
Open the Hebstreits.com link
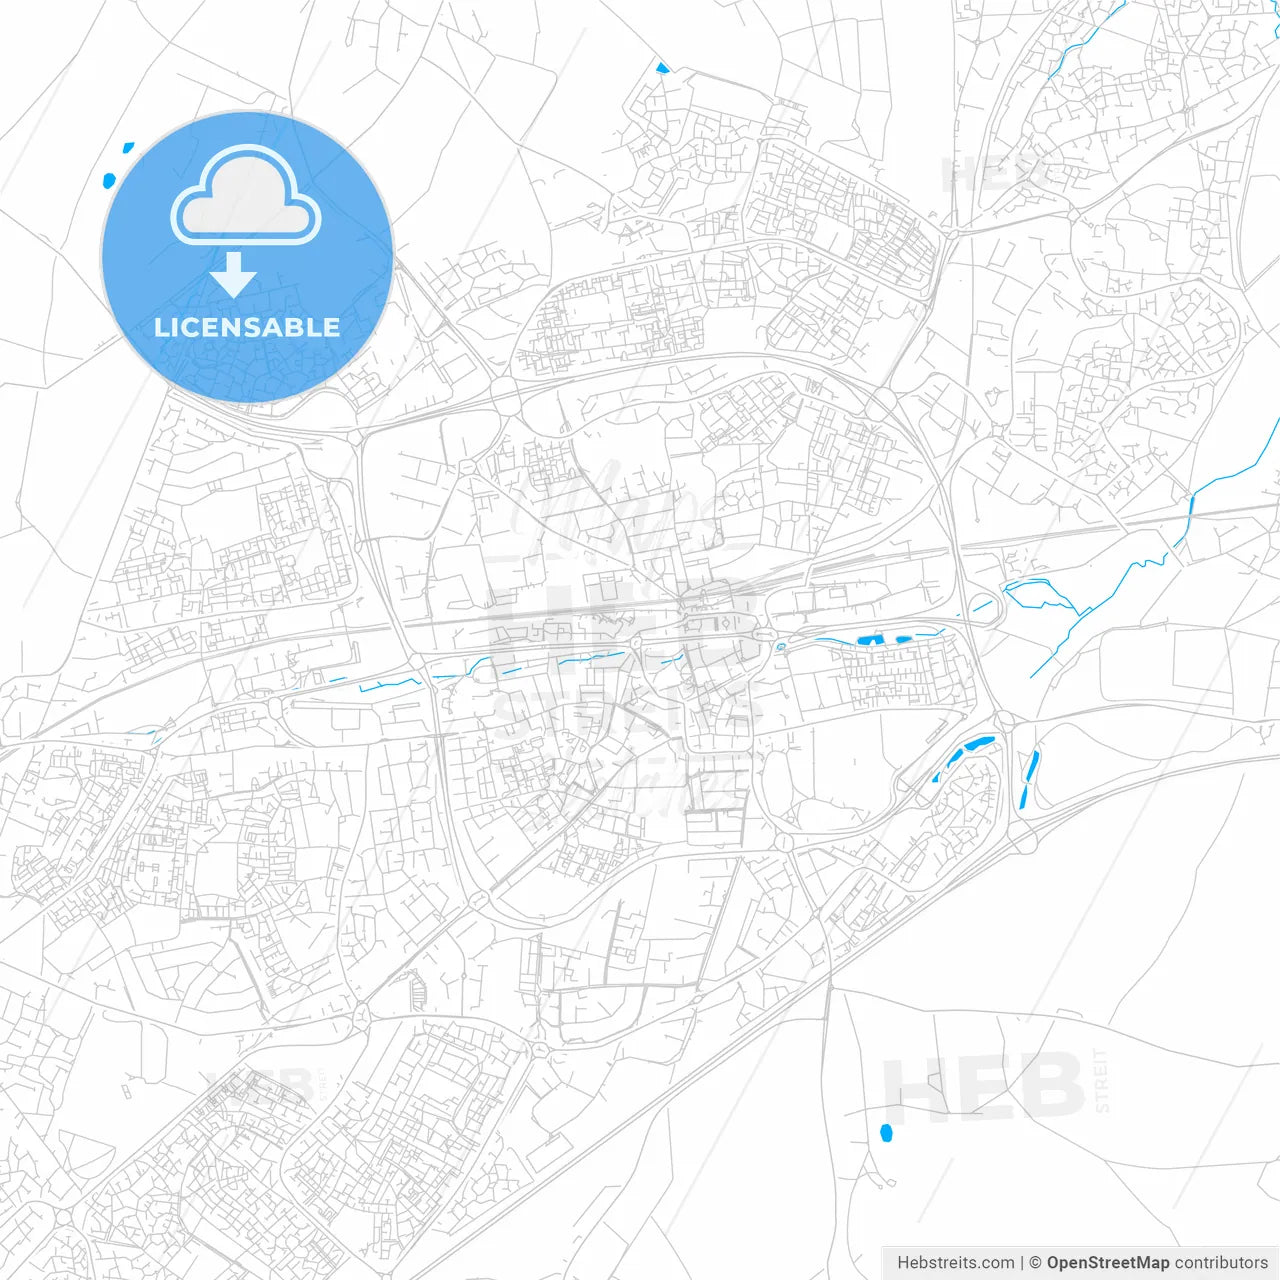point(957,1262)
